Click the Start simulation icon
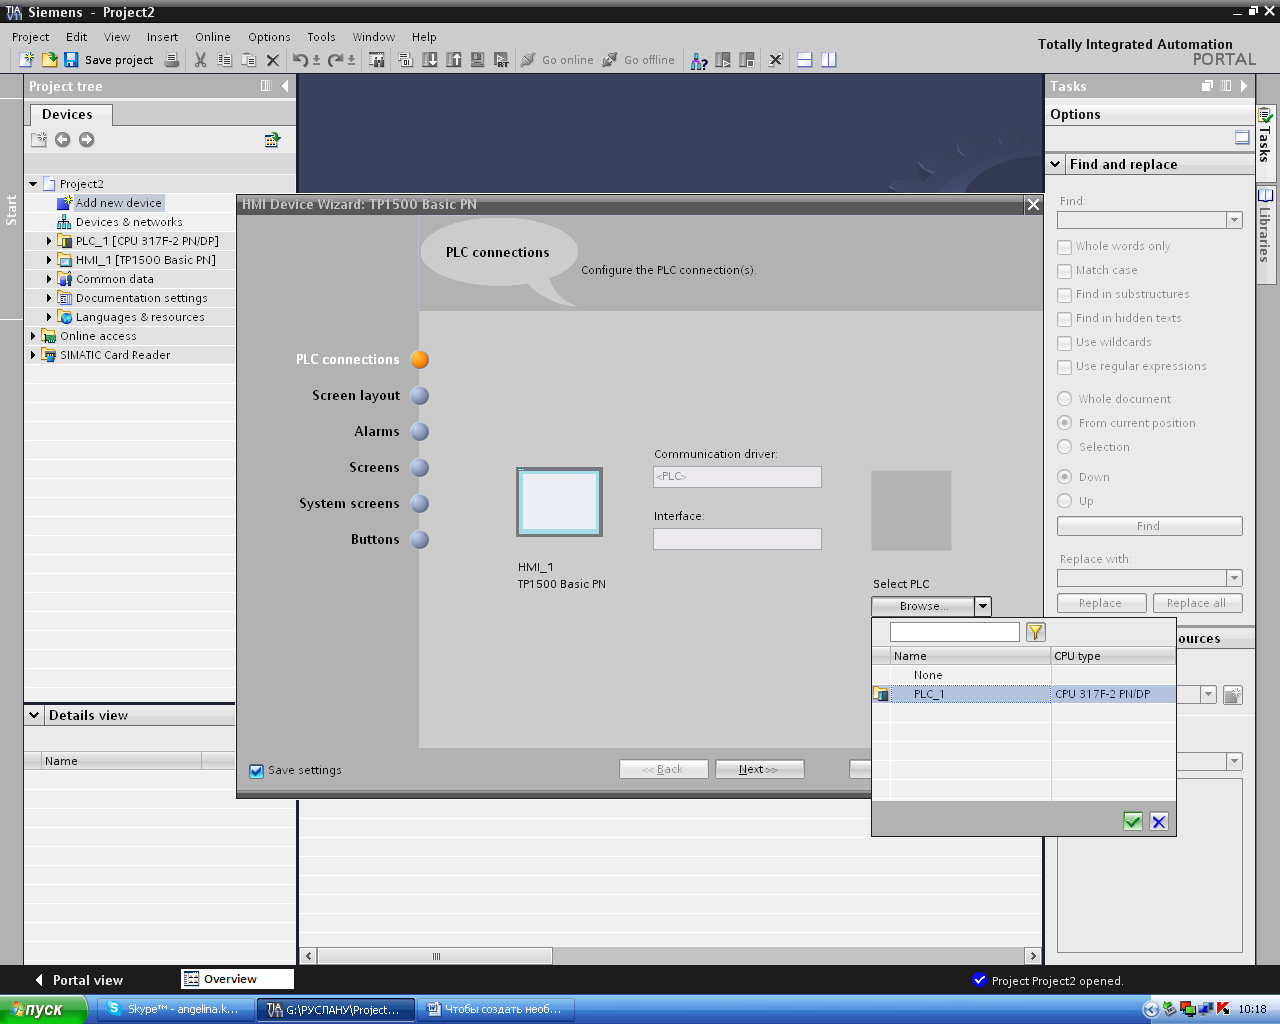This screenshot has height=1024, width=1280. pos(478,60)
